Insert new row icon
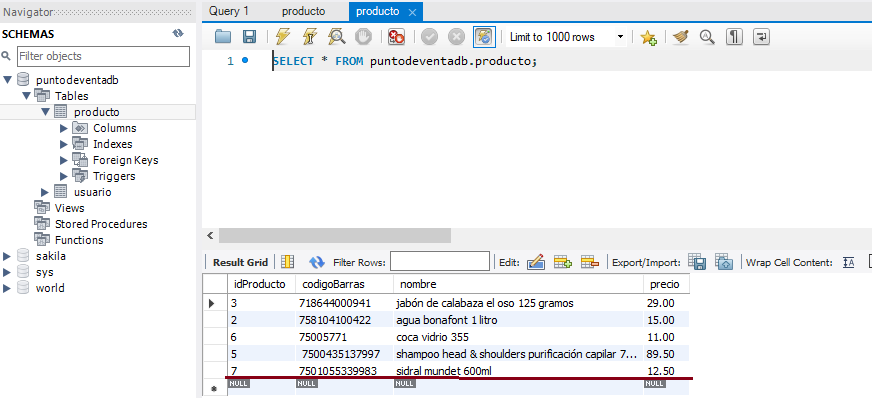This screenshot has height=398, width=872. point(563,262)
